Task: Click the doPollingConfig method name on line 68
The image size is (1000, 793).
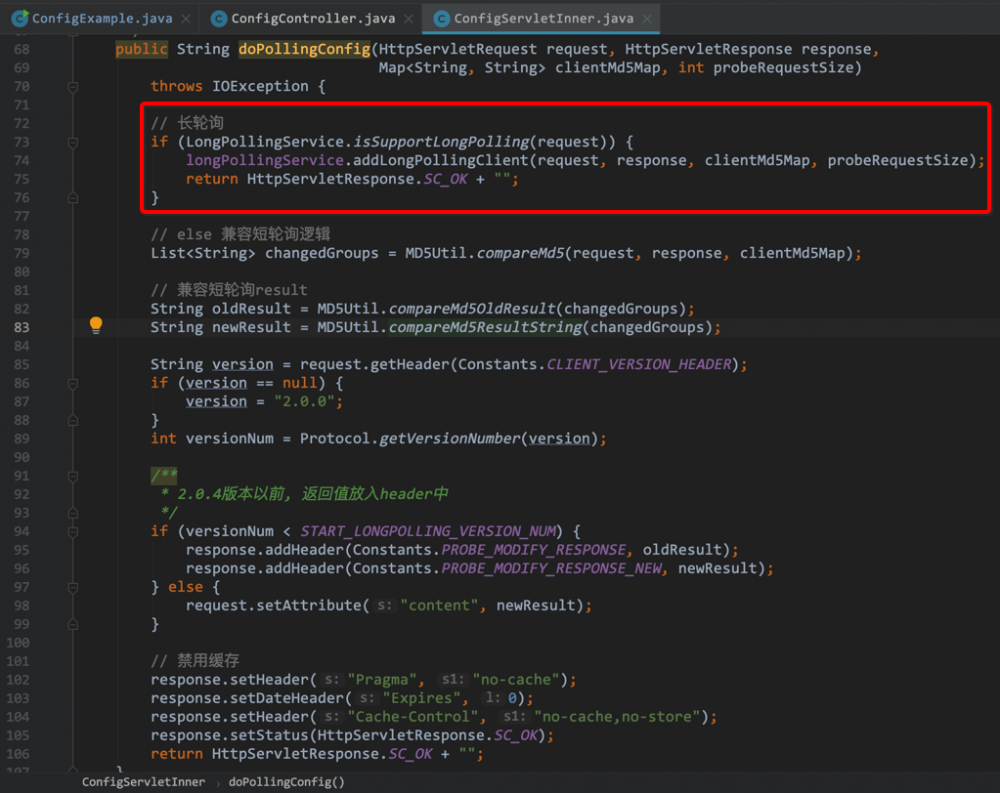Action: pyautogui.click(x=304, y=49)
